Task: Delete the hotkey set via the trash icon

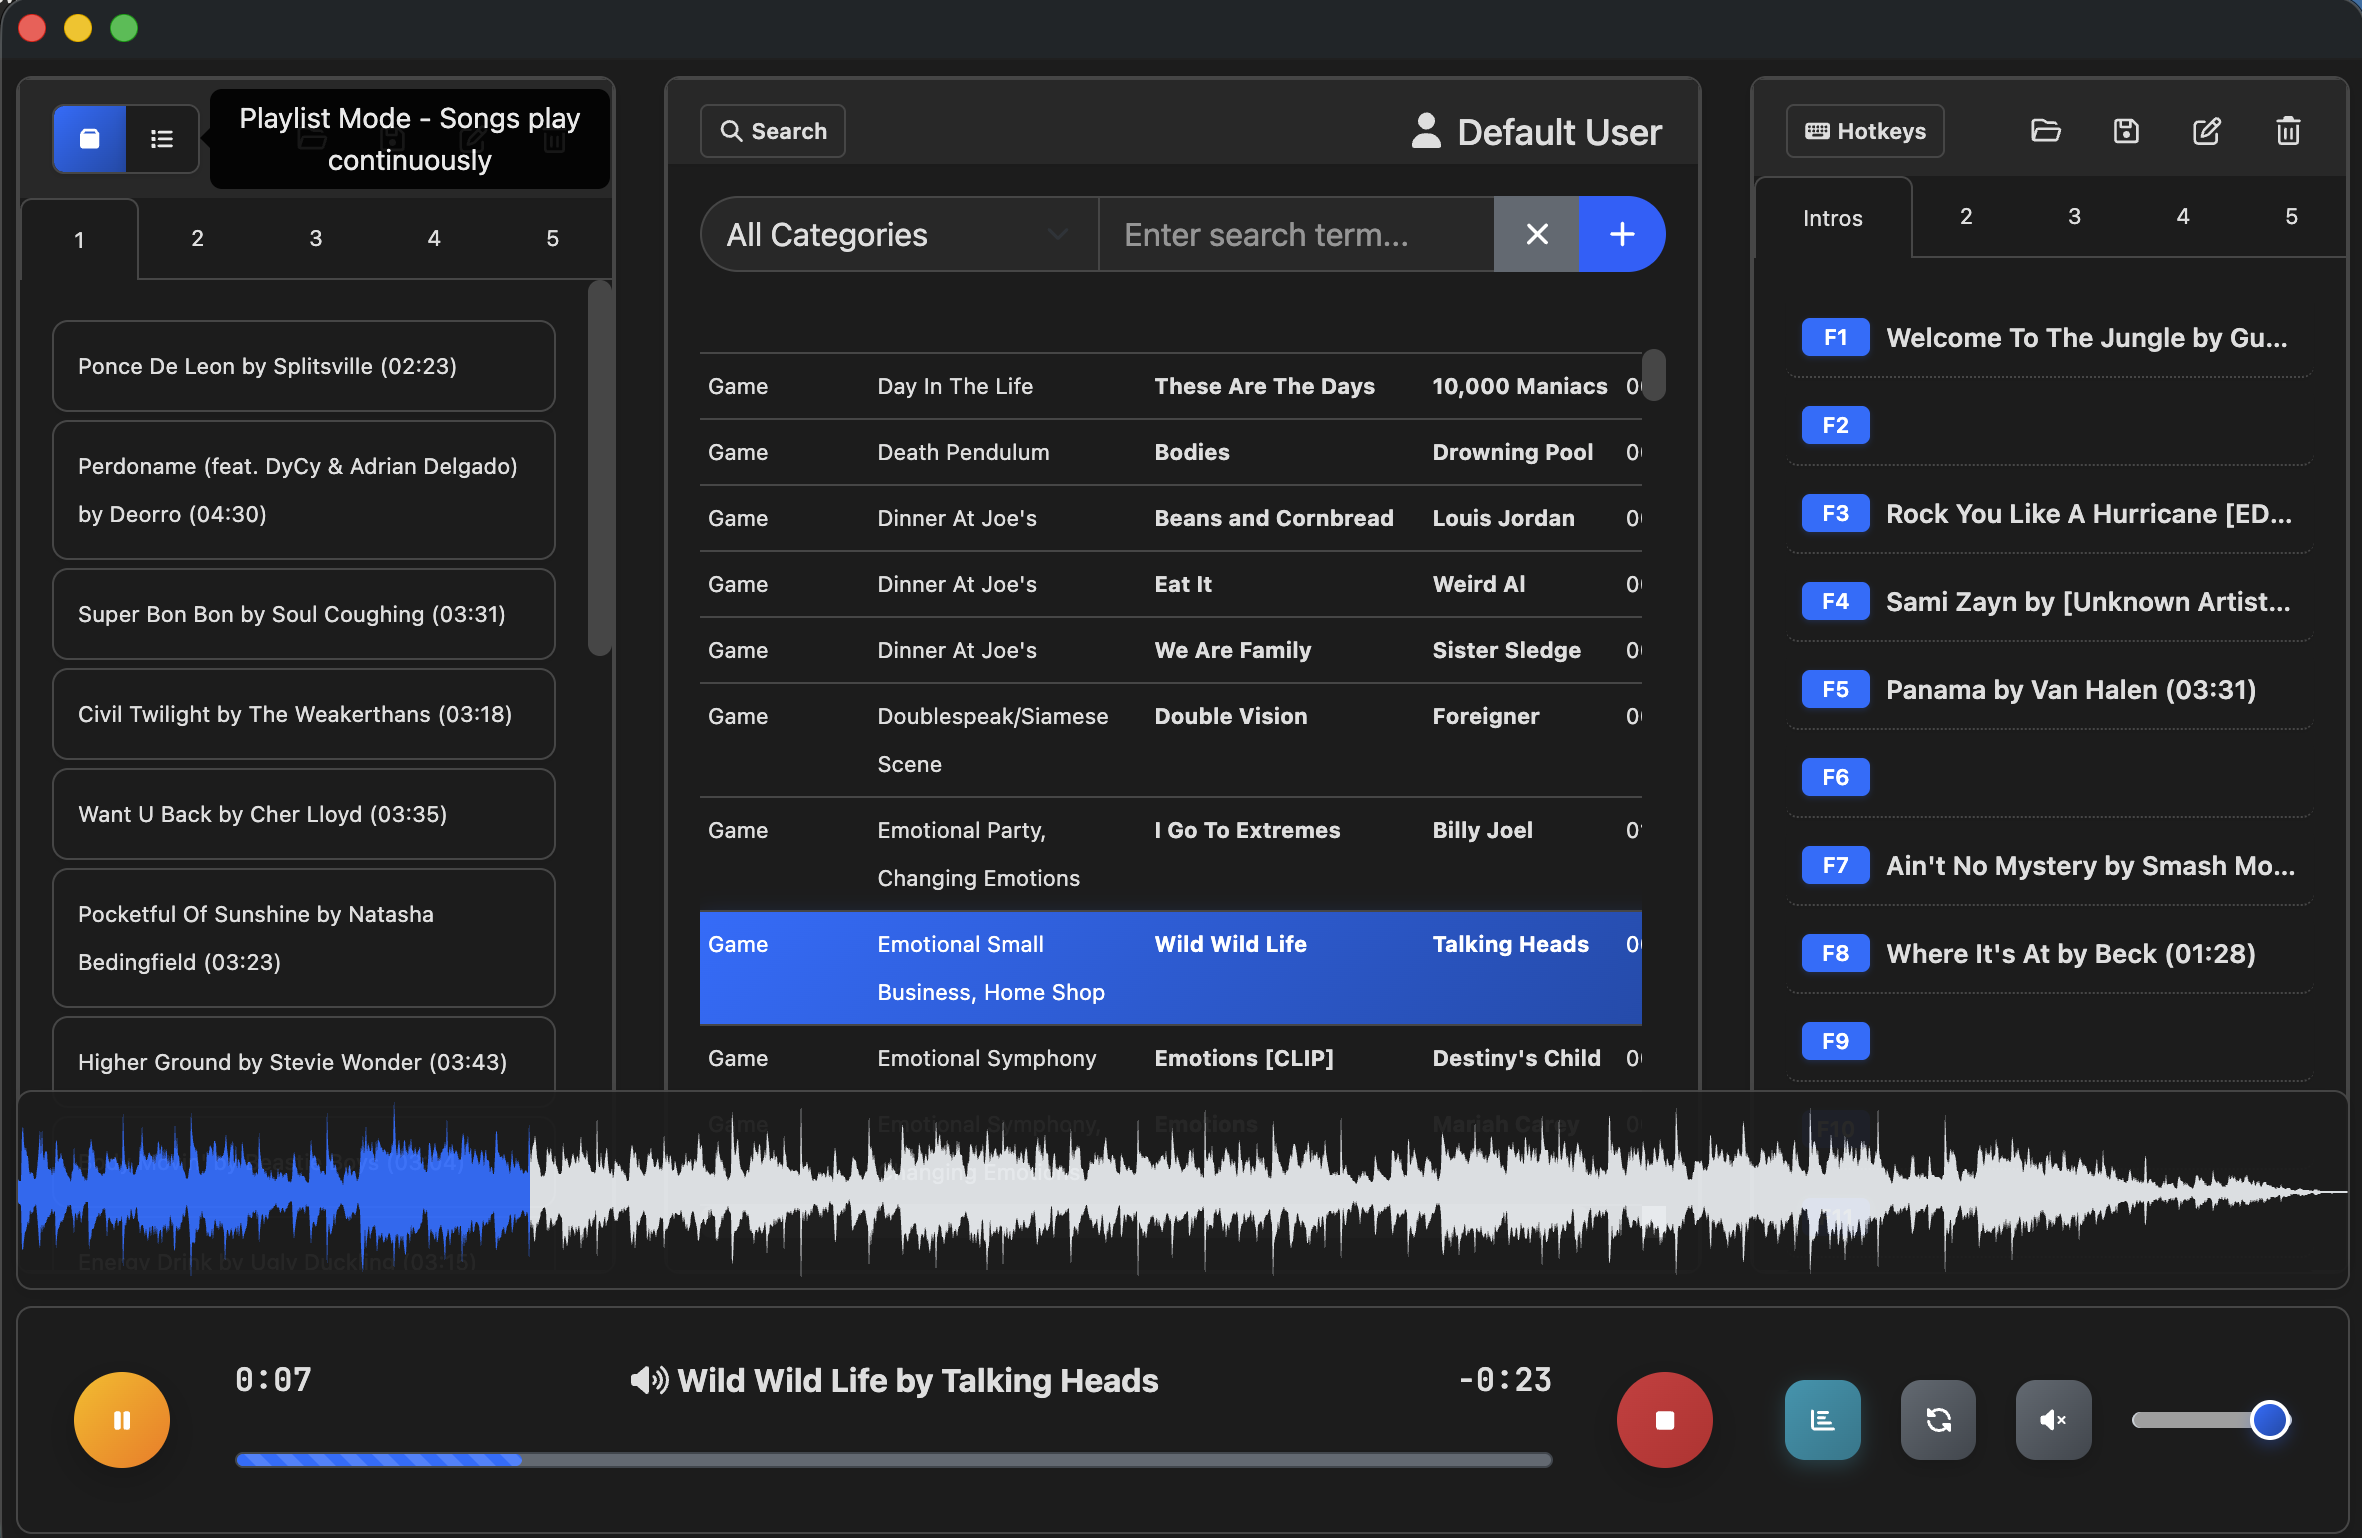Action: 2288,130
